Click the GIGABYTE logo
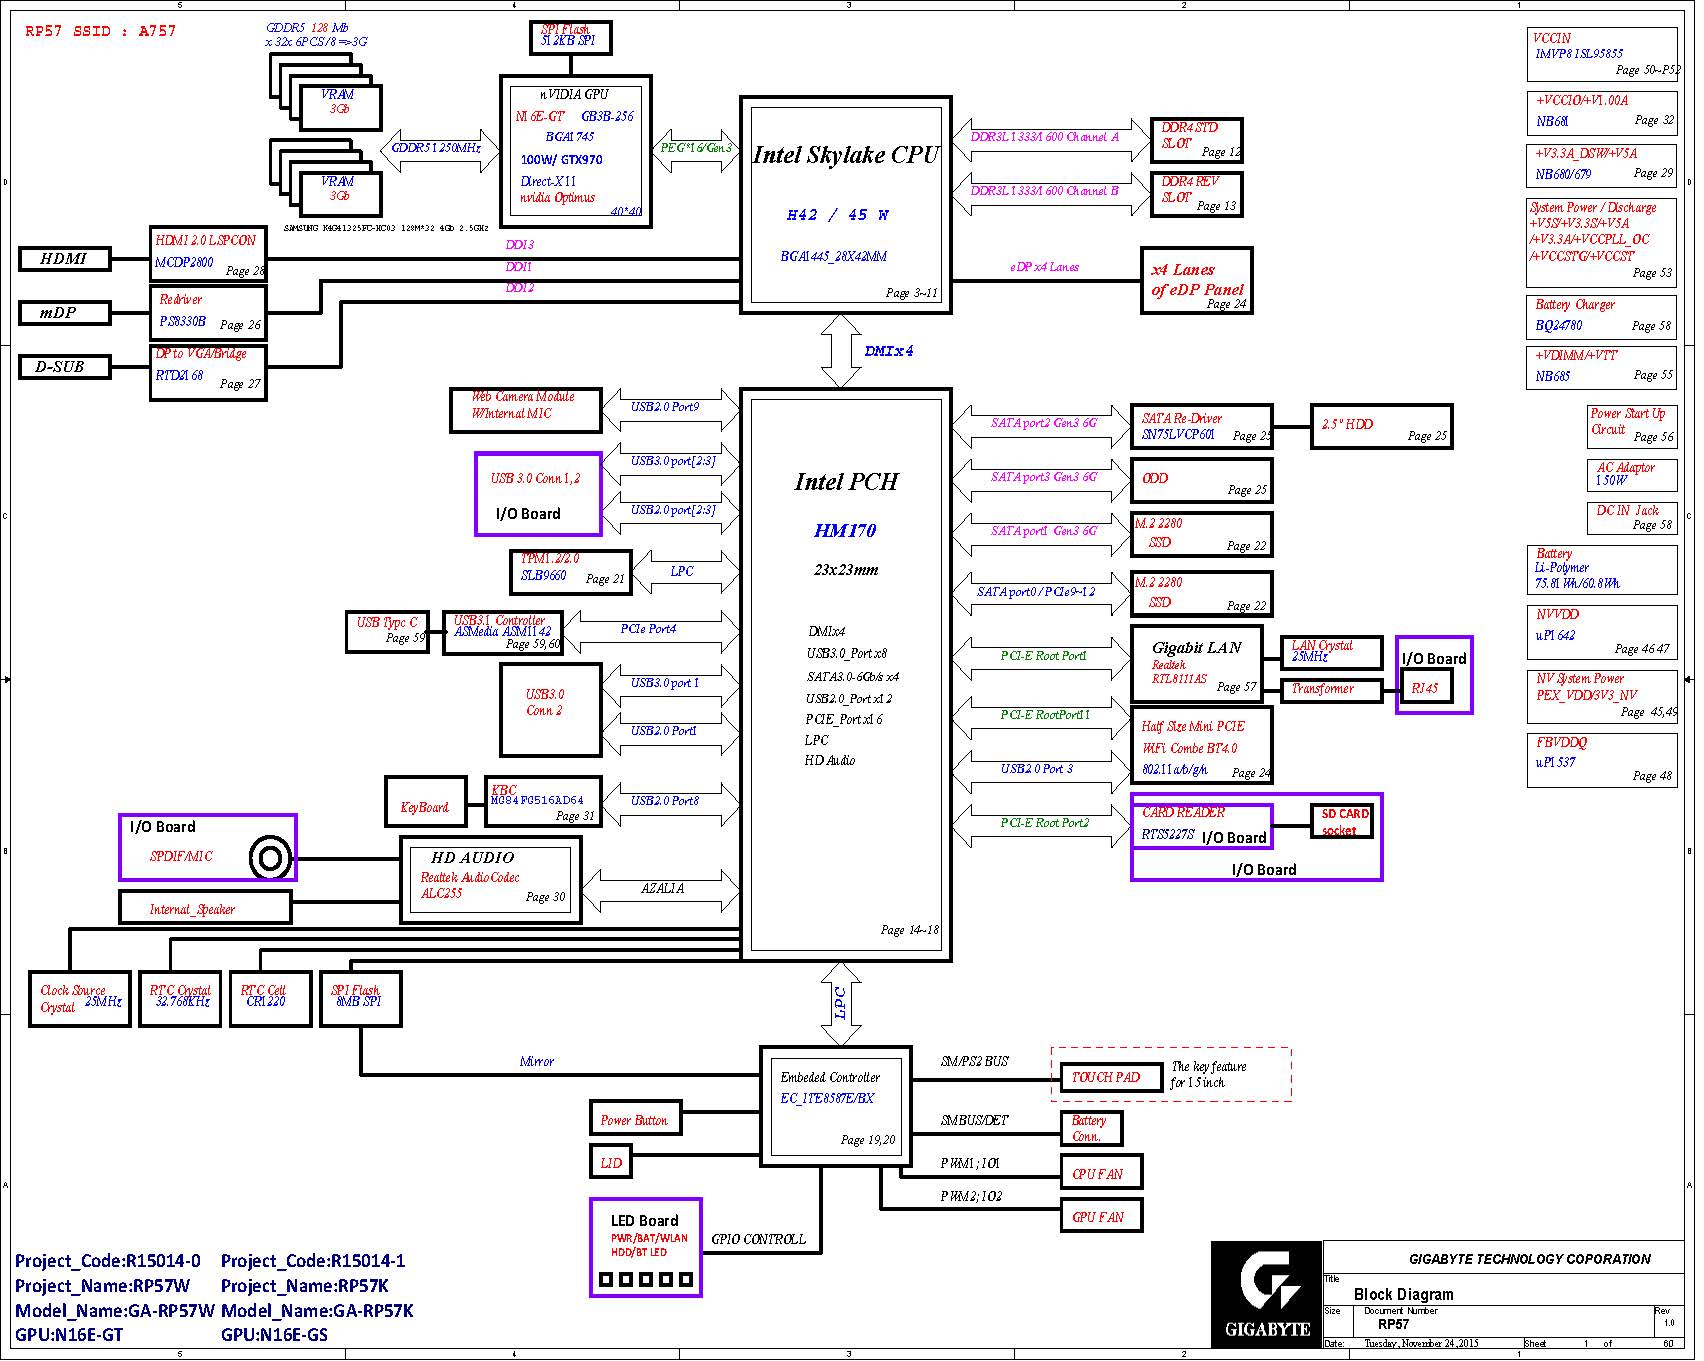The width and height of the screenshot is (1704, 1361). (x=1267, y=1294)
